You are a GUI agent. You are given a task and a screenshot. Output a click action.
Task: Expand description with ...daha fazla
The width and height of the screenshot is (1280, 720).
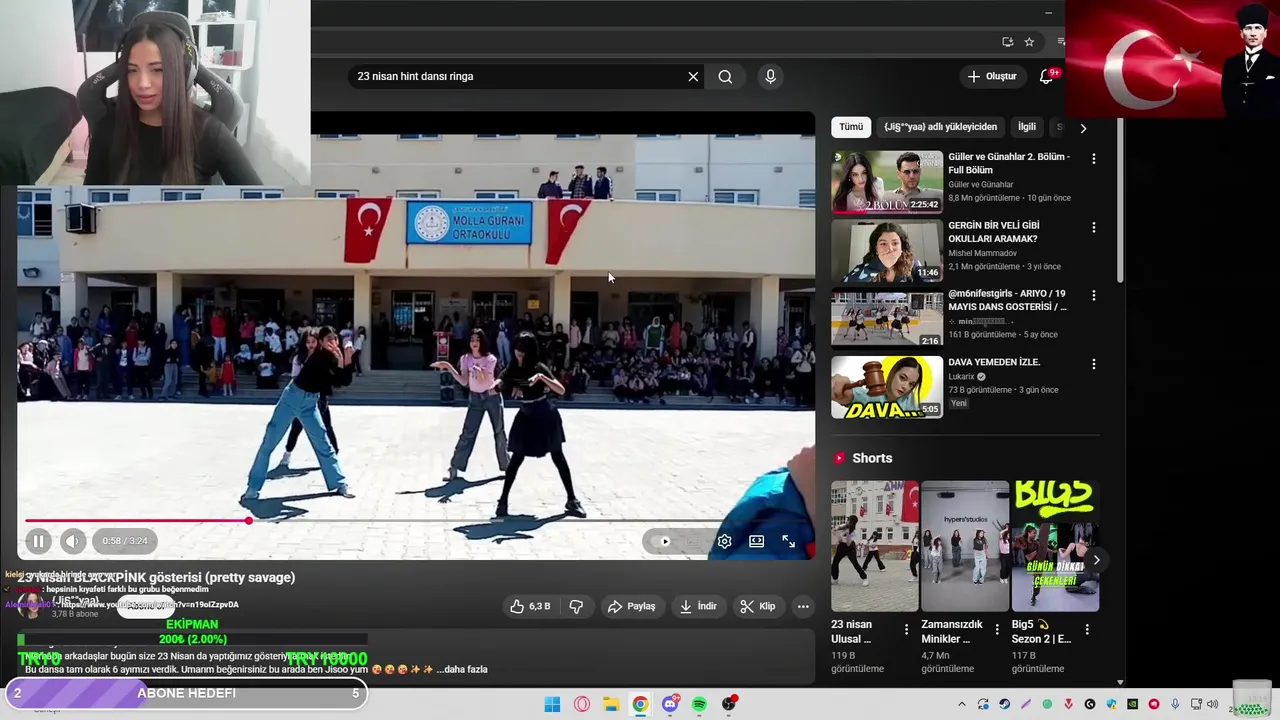(462, 669)
